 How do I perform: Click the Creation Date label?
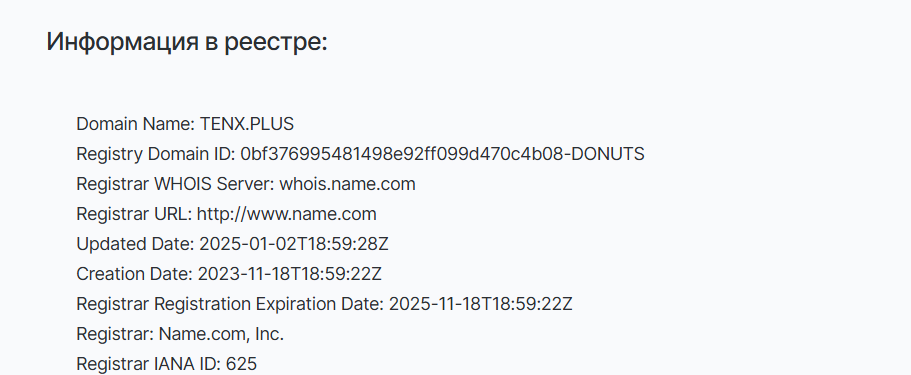pos(134,274)
